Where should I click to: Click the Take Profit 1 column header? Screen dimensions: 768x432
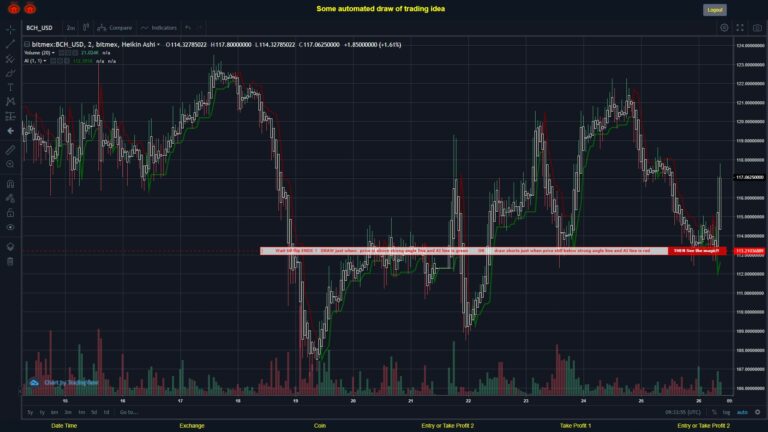(576, 426)
